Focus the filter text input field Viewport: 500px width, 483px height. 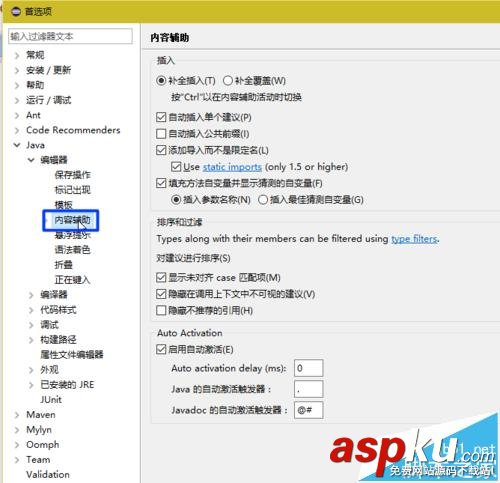click(x=70, y=36)
